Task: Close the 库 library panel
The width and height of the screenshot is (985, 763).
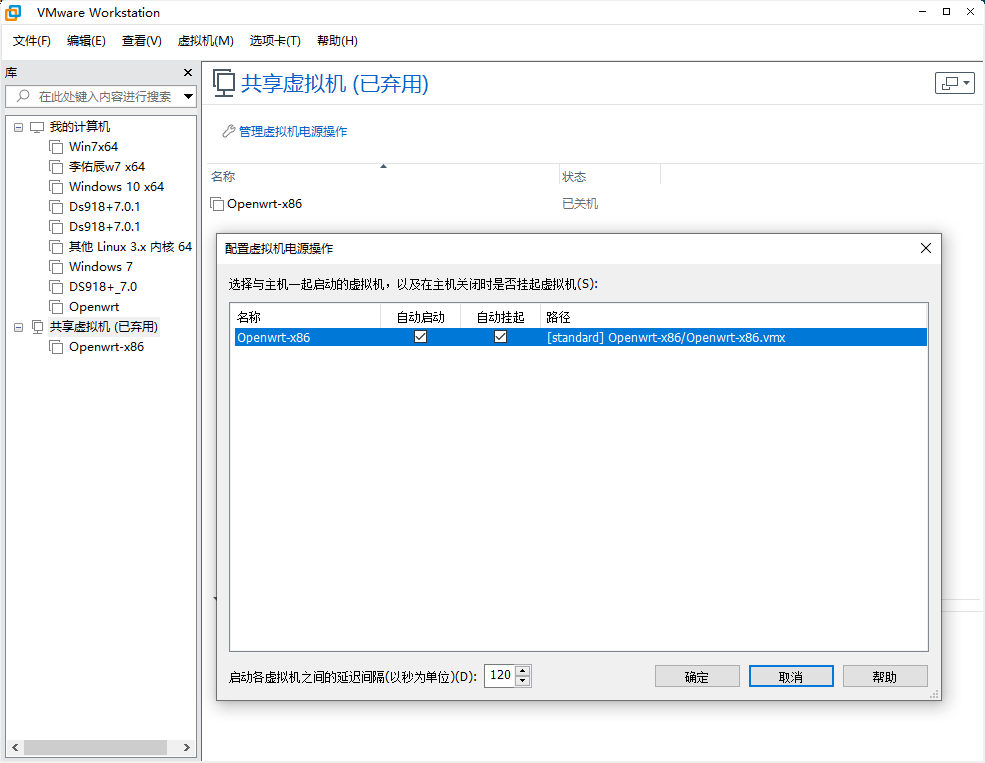Action: [187, 73]
